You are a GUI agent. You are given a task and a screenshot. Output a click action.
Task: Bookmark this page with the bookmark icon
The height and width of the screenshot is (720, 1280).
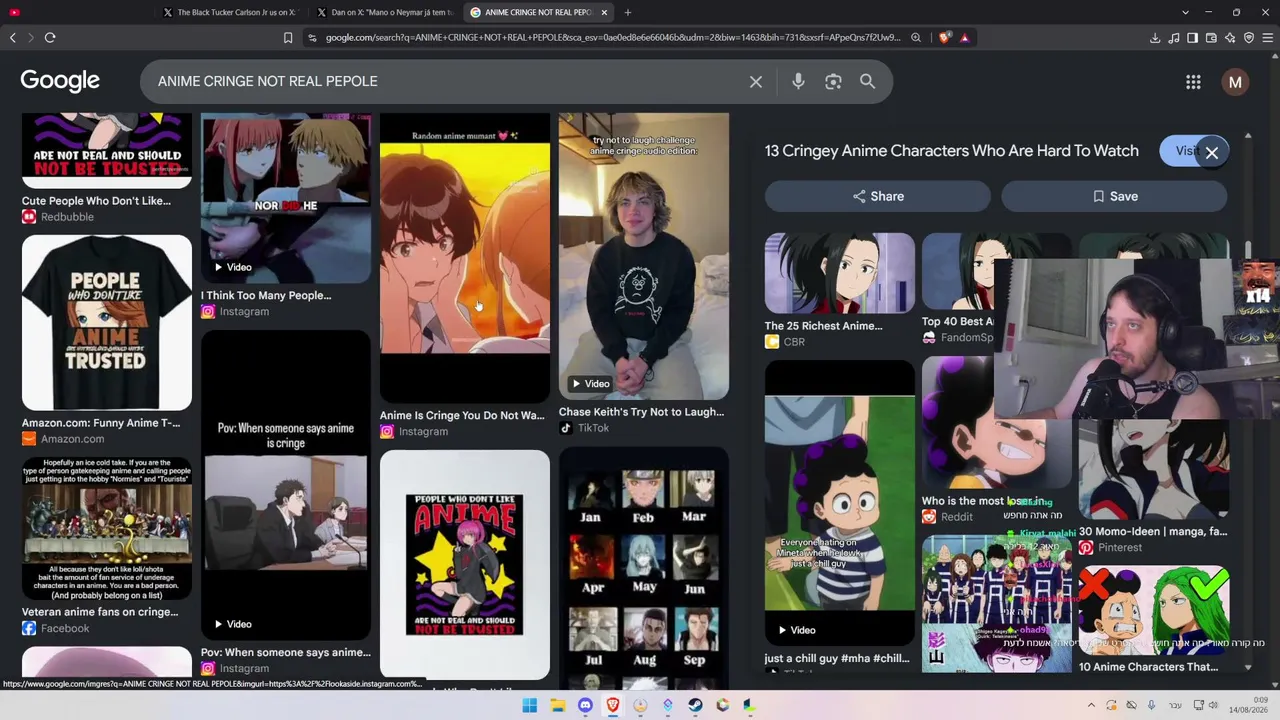[x=288, y=38]
